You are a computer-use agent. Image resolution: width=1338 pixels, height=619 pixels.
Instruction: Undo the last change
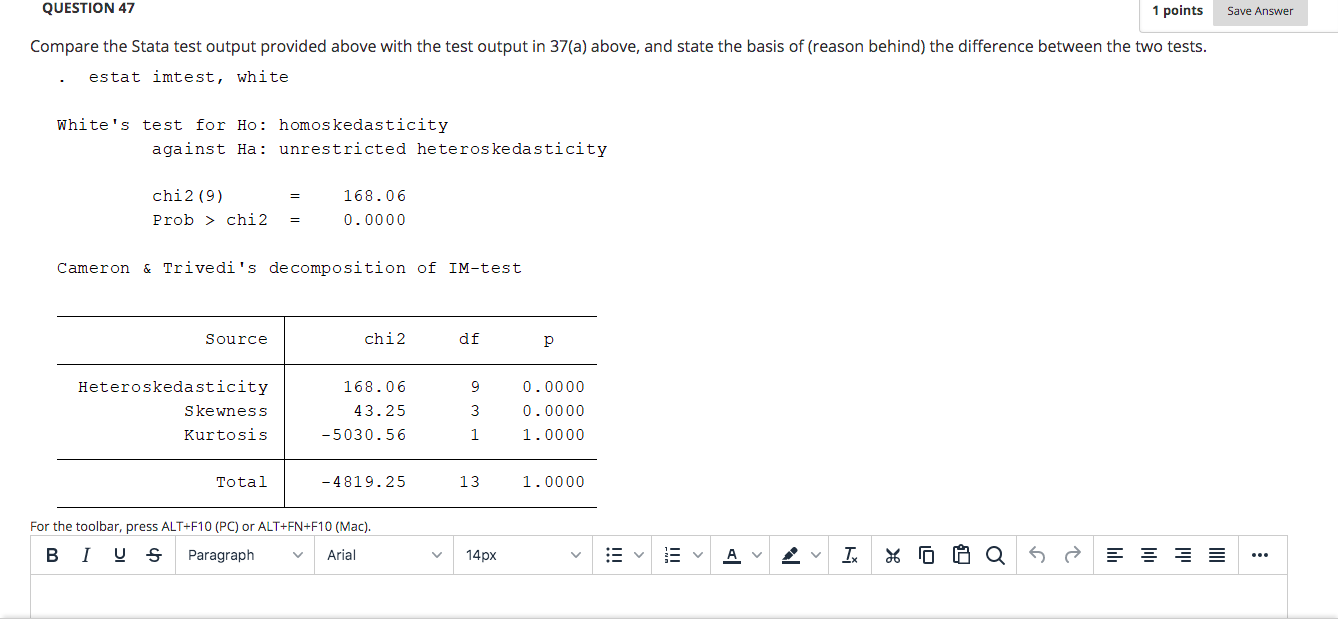1037,555
